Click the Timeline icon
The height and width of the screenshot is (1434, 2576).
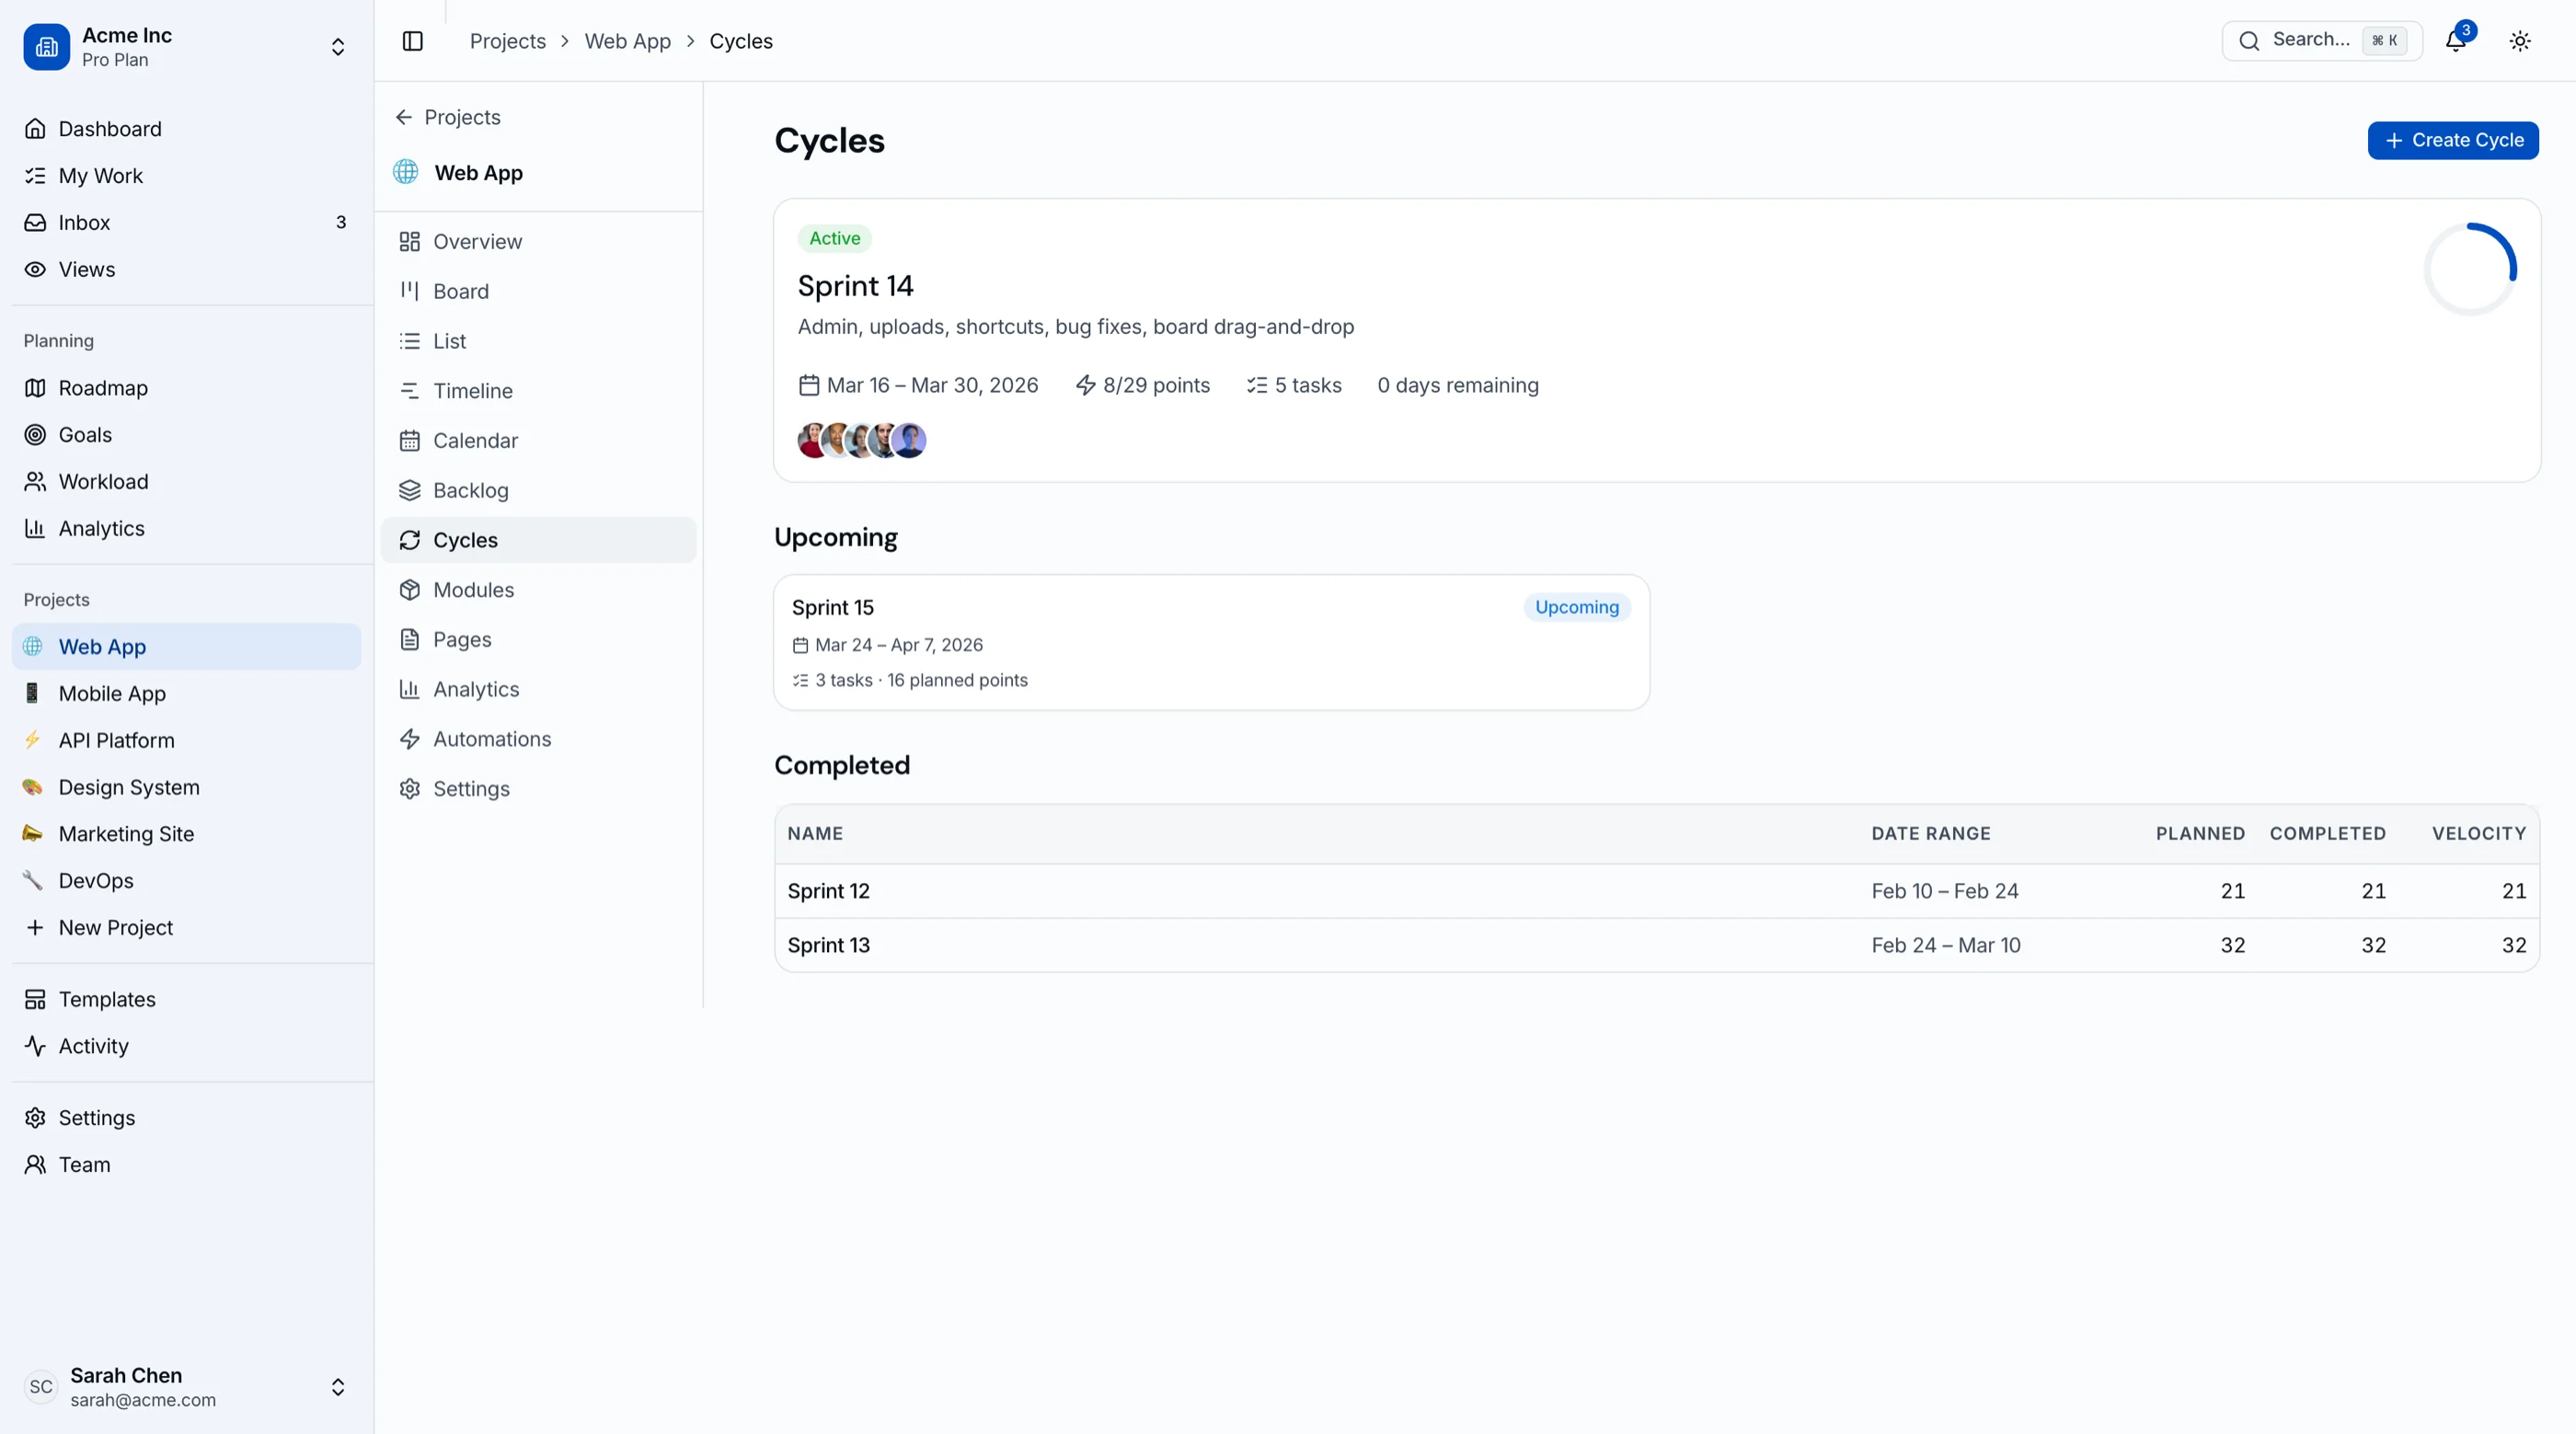[x=410, y=391]
